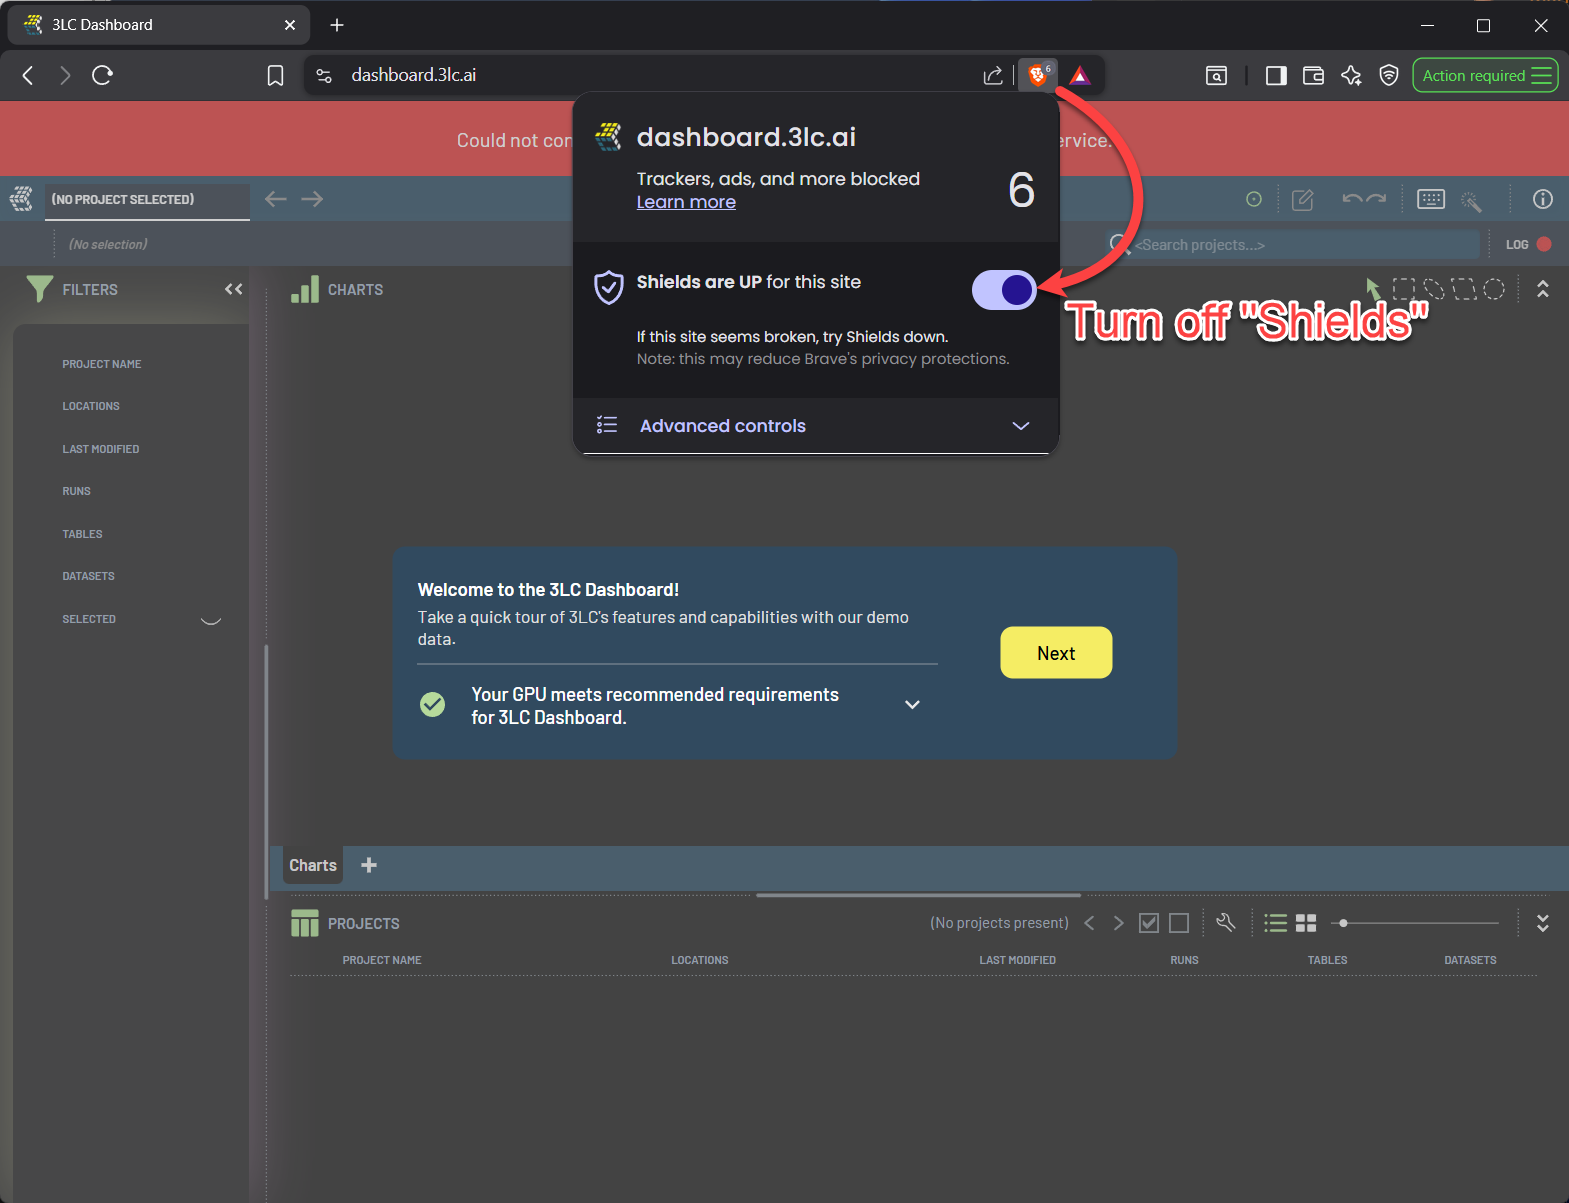Open the Brave Wallet icon
This screenshot has width=1569, height=1203.
tap(1313, 76)
